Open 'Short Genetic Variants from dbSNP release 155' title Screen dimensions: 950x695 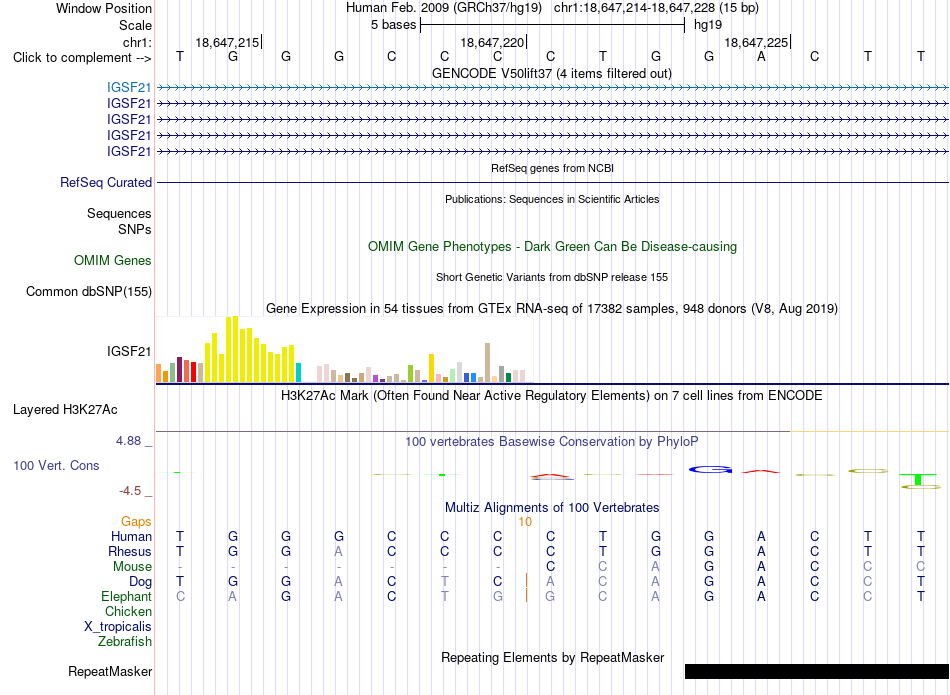[x=552, y=278]
